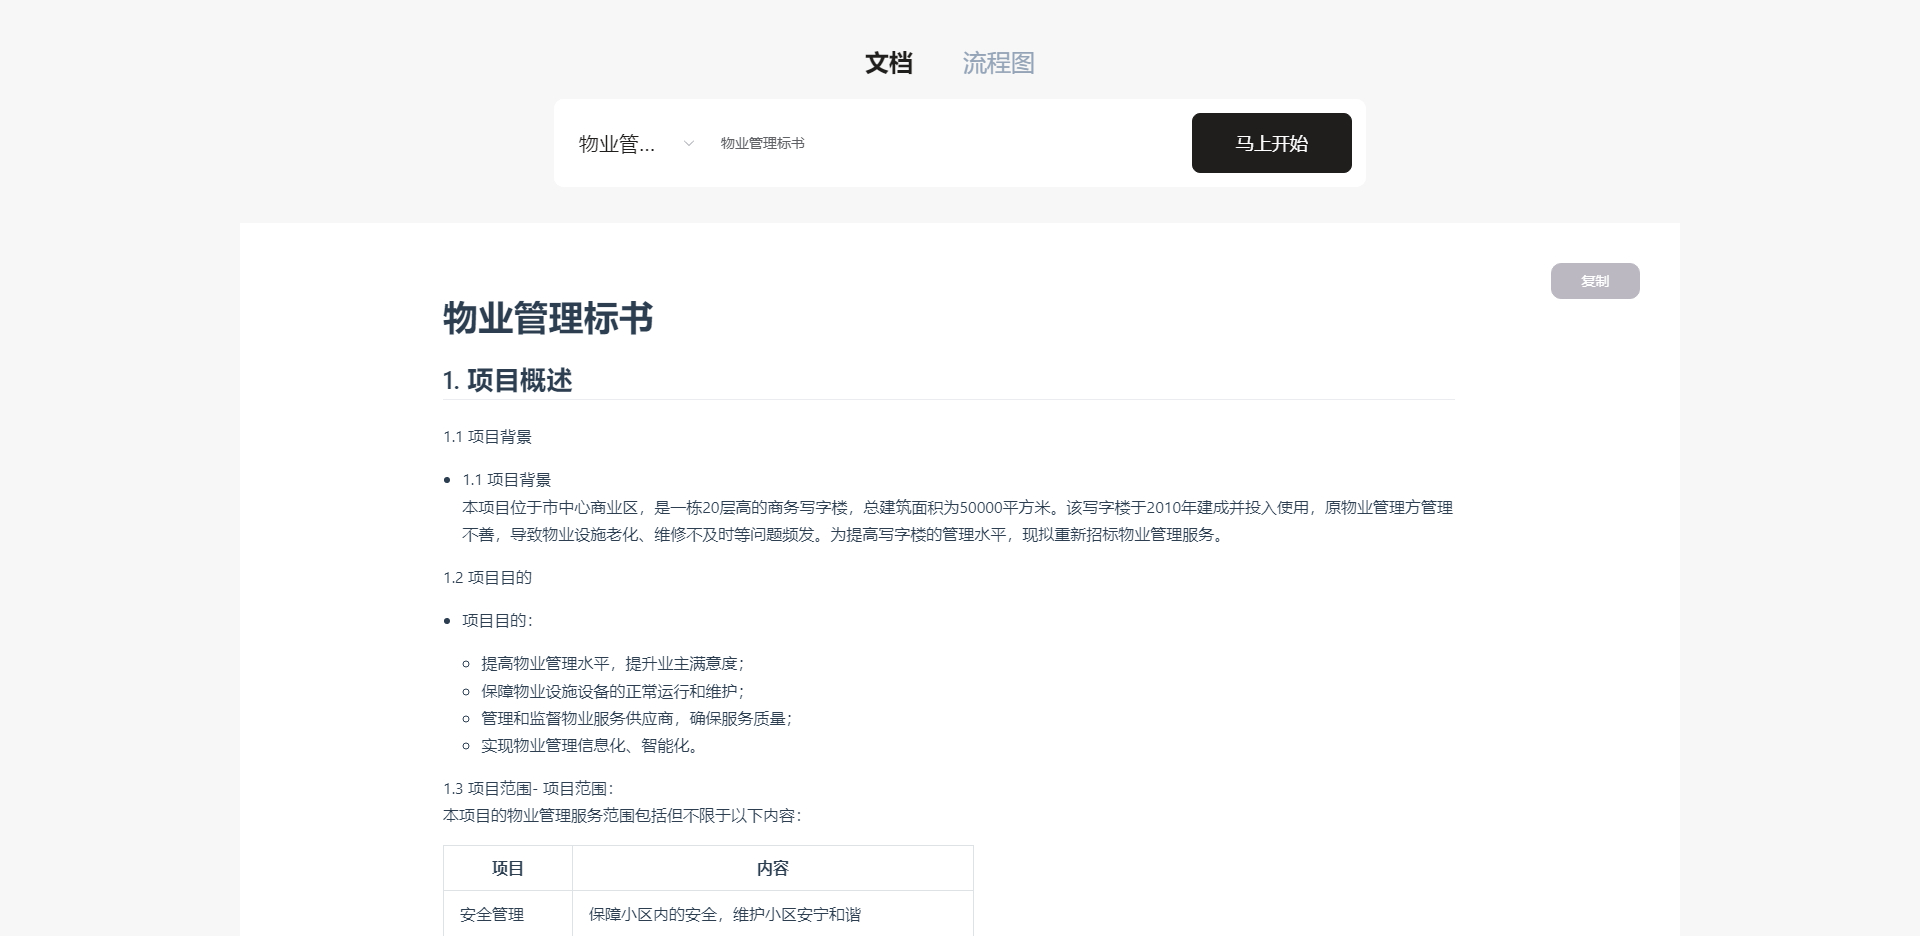This screenshot has width=1920, height=936.
Task: Click the 本项目的物业管理服务范围 sentence
Action: point(622,816)
